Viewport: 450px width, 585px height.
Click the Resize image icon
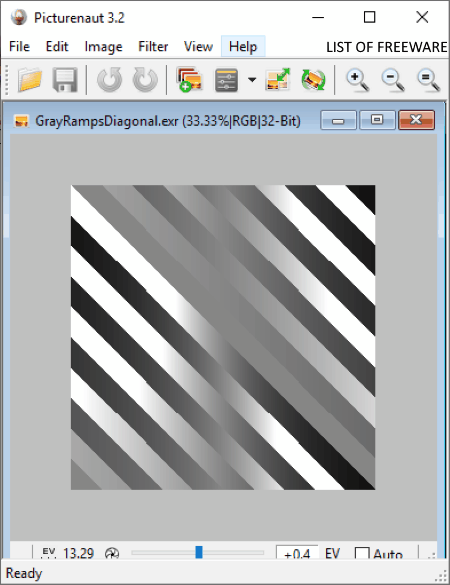click(x=278, y=79)
